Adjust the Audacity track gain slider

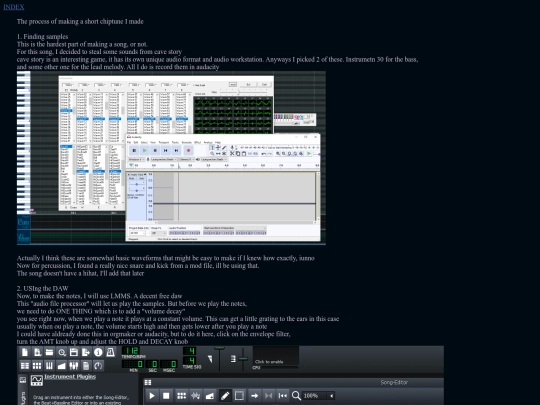(x=137, y=185)
